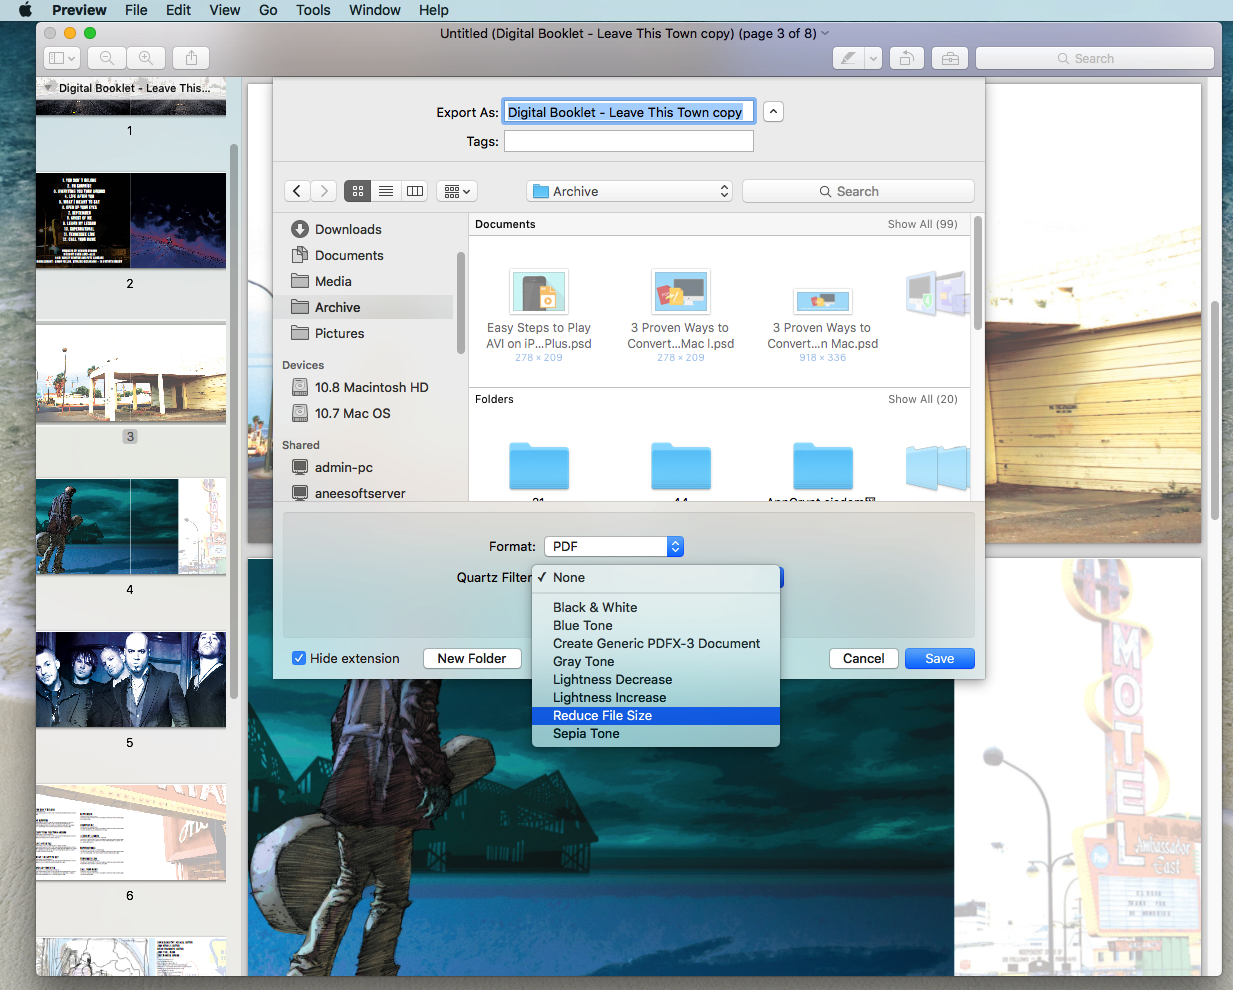Select the Sepia Tone filter

click(586, 734)
